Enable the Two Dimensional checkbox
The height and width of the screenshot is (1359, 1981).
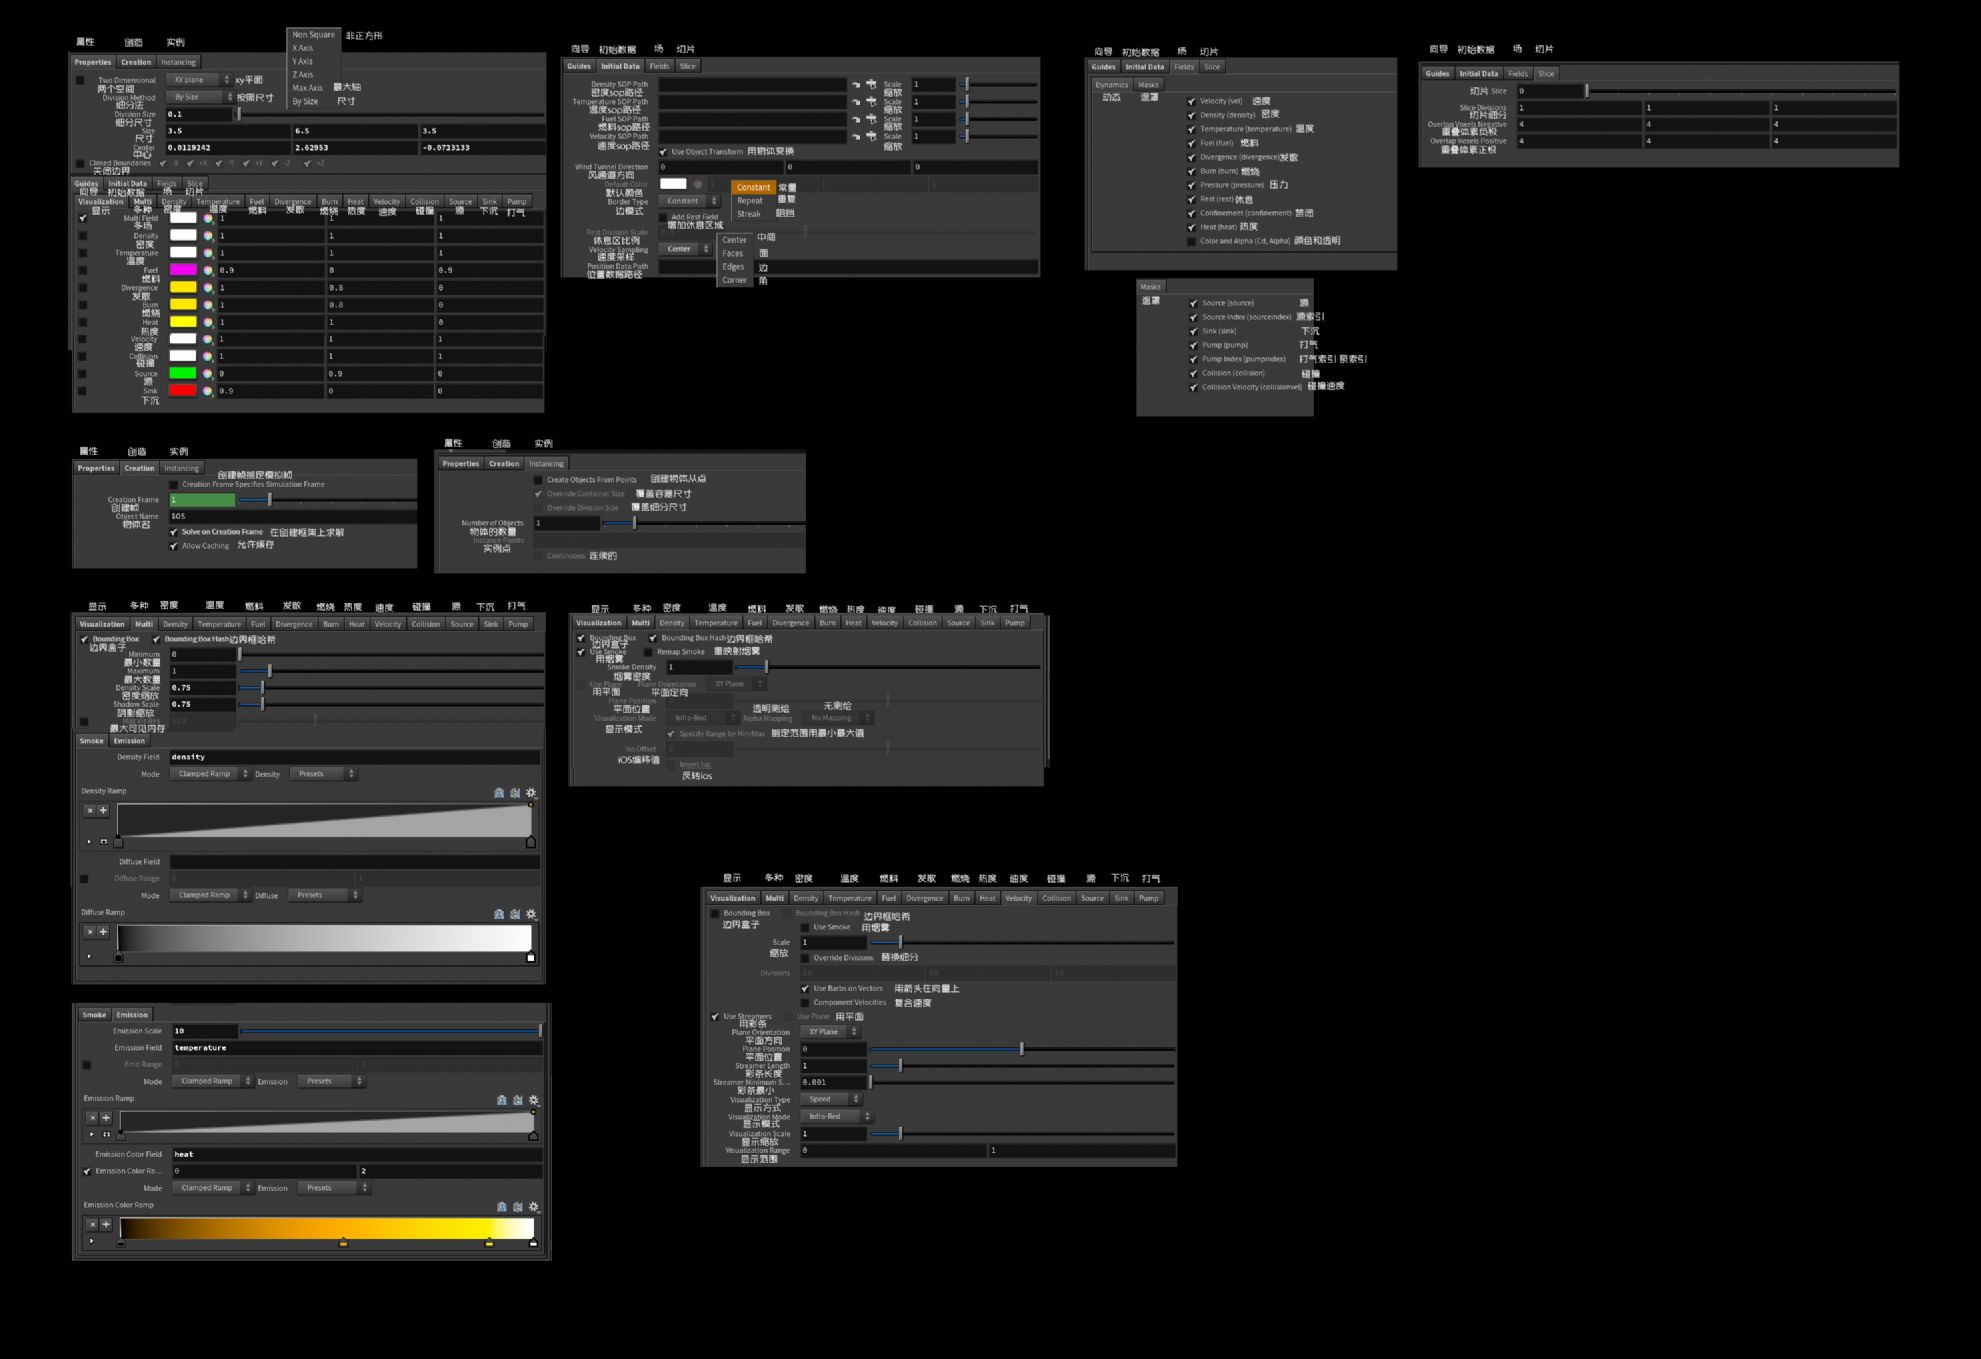81,80
